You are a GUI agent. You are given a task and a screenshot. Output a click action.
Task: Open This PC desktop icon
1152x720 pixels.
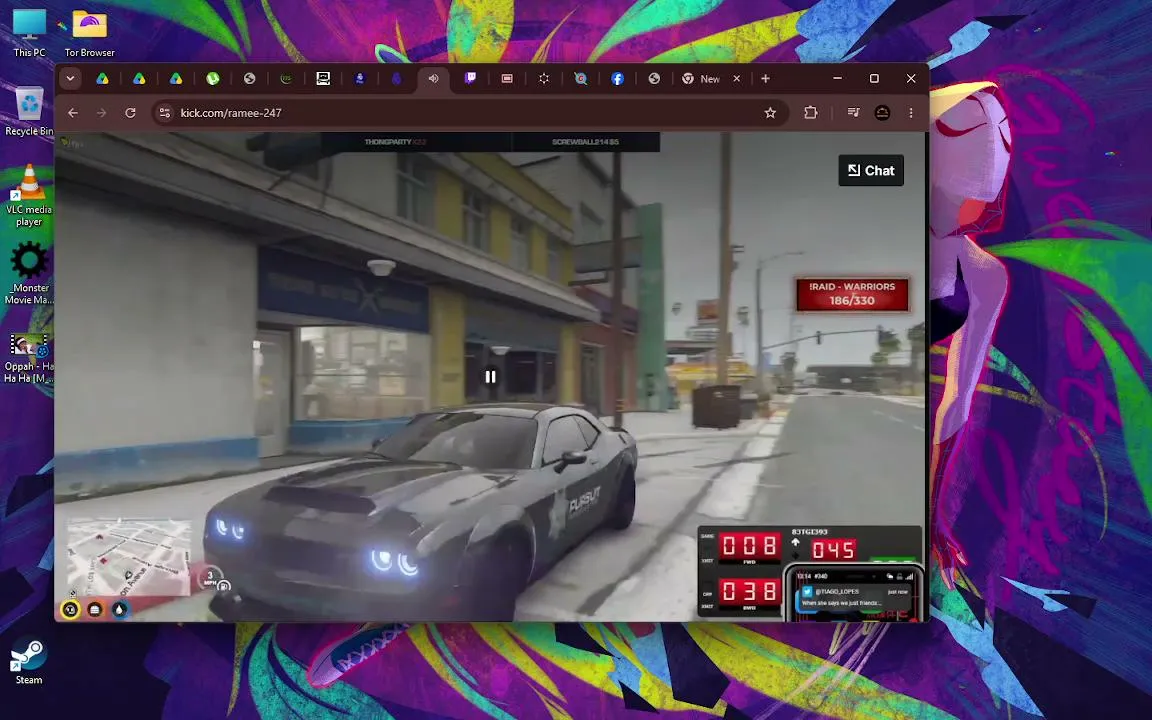click(x=29, y=33)
